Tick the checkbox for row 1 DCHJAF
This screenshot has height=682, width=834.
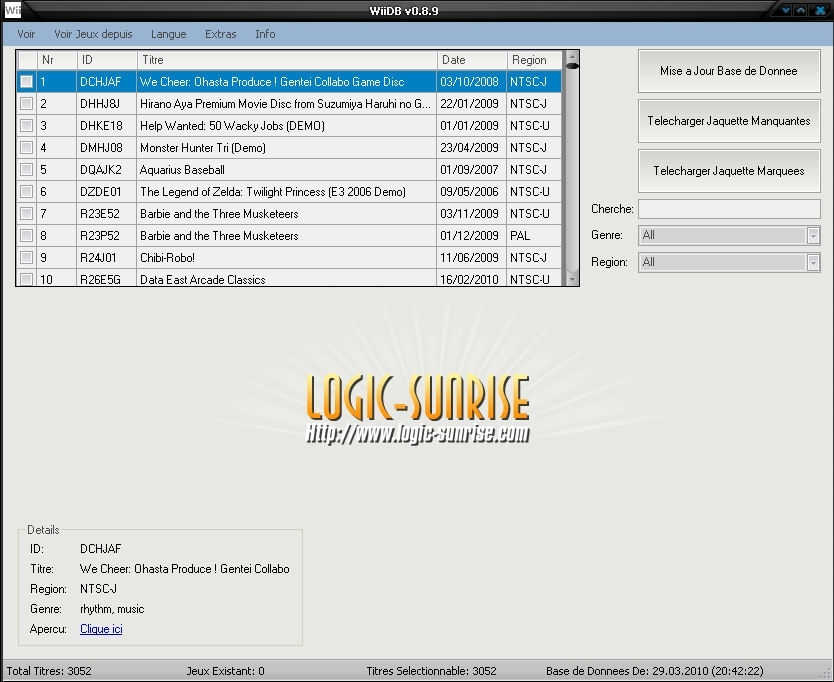(x=26, y=81)
